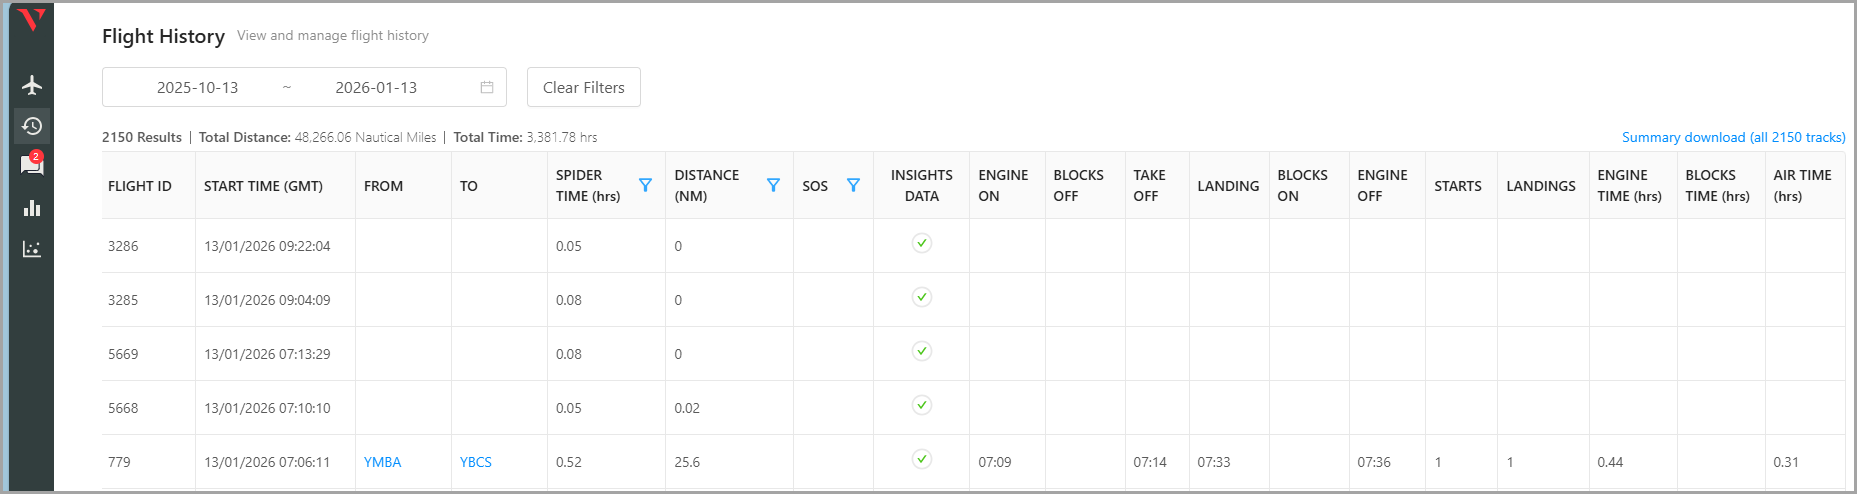Open the bar chart reports icon
Screen dimensions: 1857x494
click(x=32, y=208)
